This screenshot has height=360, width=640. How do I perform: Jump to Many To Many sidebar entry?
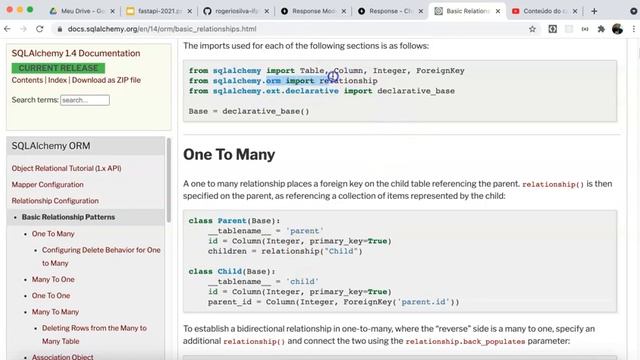55,312
